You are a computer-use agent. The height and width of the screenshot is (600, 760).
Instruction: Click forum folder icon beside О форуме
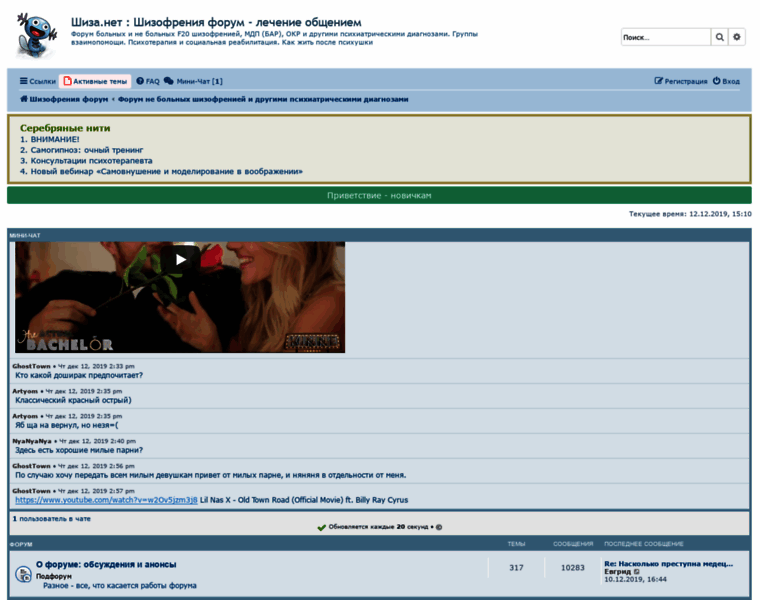click(x=23, y=574)
